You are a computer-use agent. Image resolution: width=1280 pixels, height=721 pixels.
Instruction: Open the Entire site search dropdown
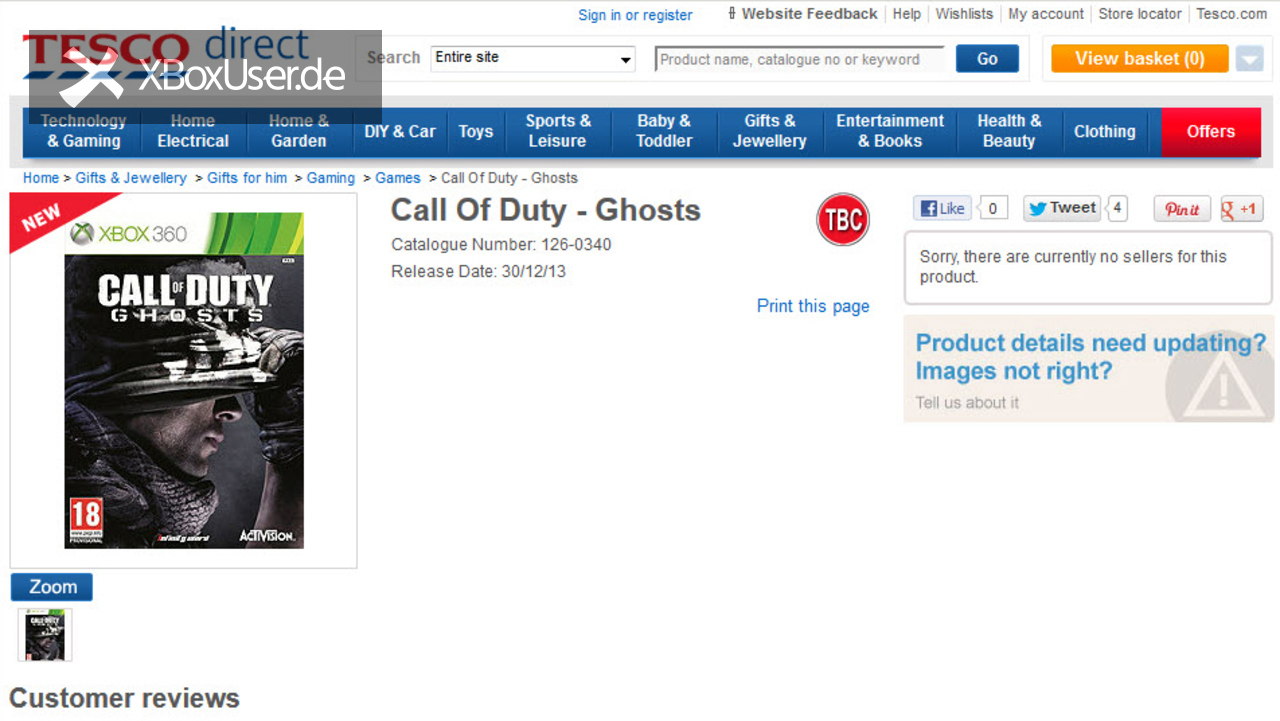click(533, 58)
